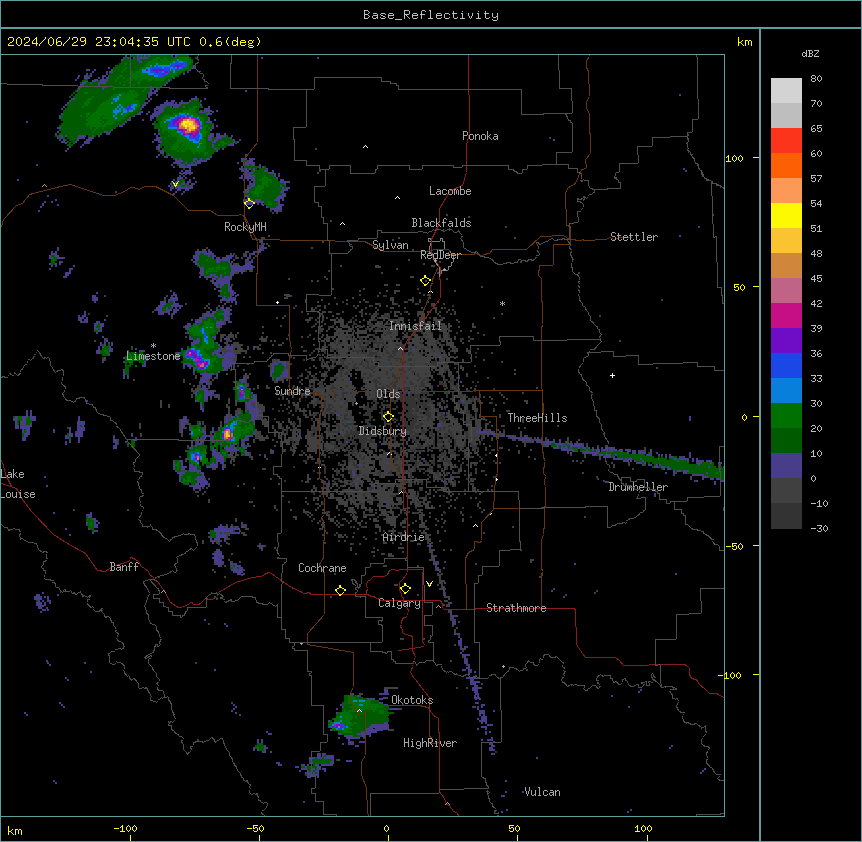Click the Limestone label
The width and height of the screenshot is (862, 842).
click(153, 356)
